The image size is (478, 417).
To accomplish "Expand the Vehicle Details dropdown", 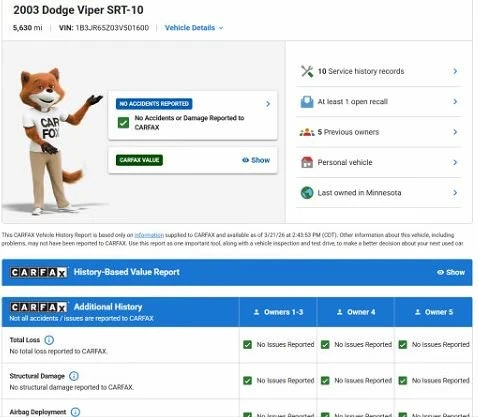I will point(194,28).
